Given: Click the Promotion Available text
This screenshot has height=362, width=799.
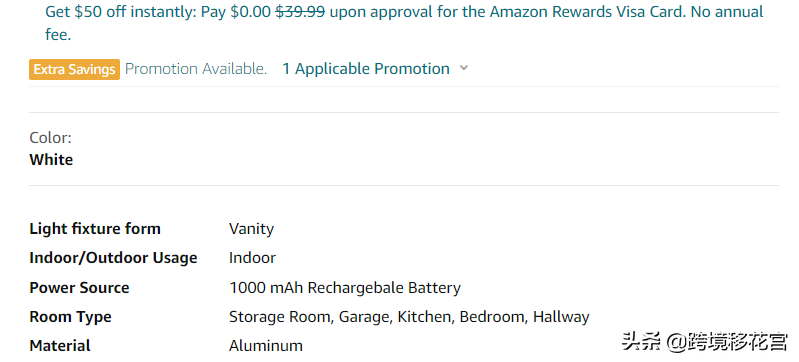Looking at the screenshot, I should click(x=196, y=69).
